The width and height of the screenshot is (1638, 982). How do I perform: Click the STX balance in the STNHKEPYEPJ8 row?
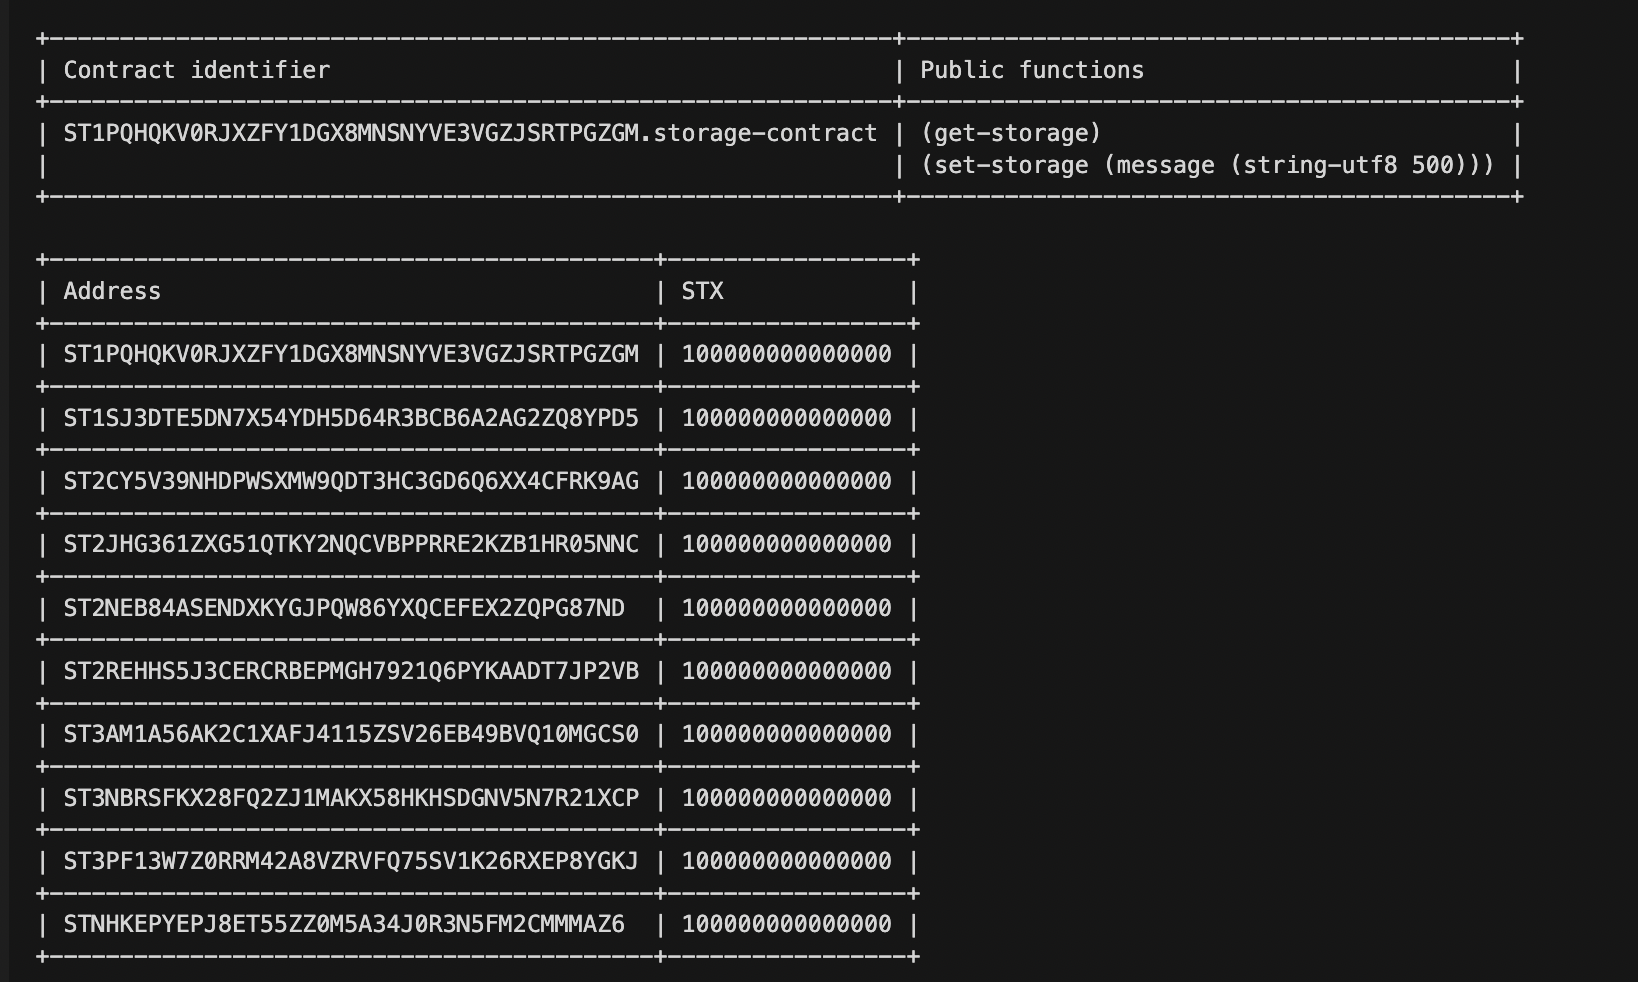pyautogui.click(x=786, y=924)
